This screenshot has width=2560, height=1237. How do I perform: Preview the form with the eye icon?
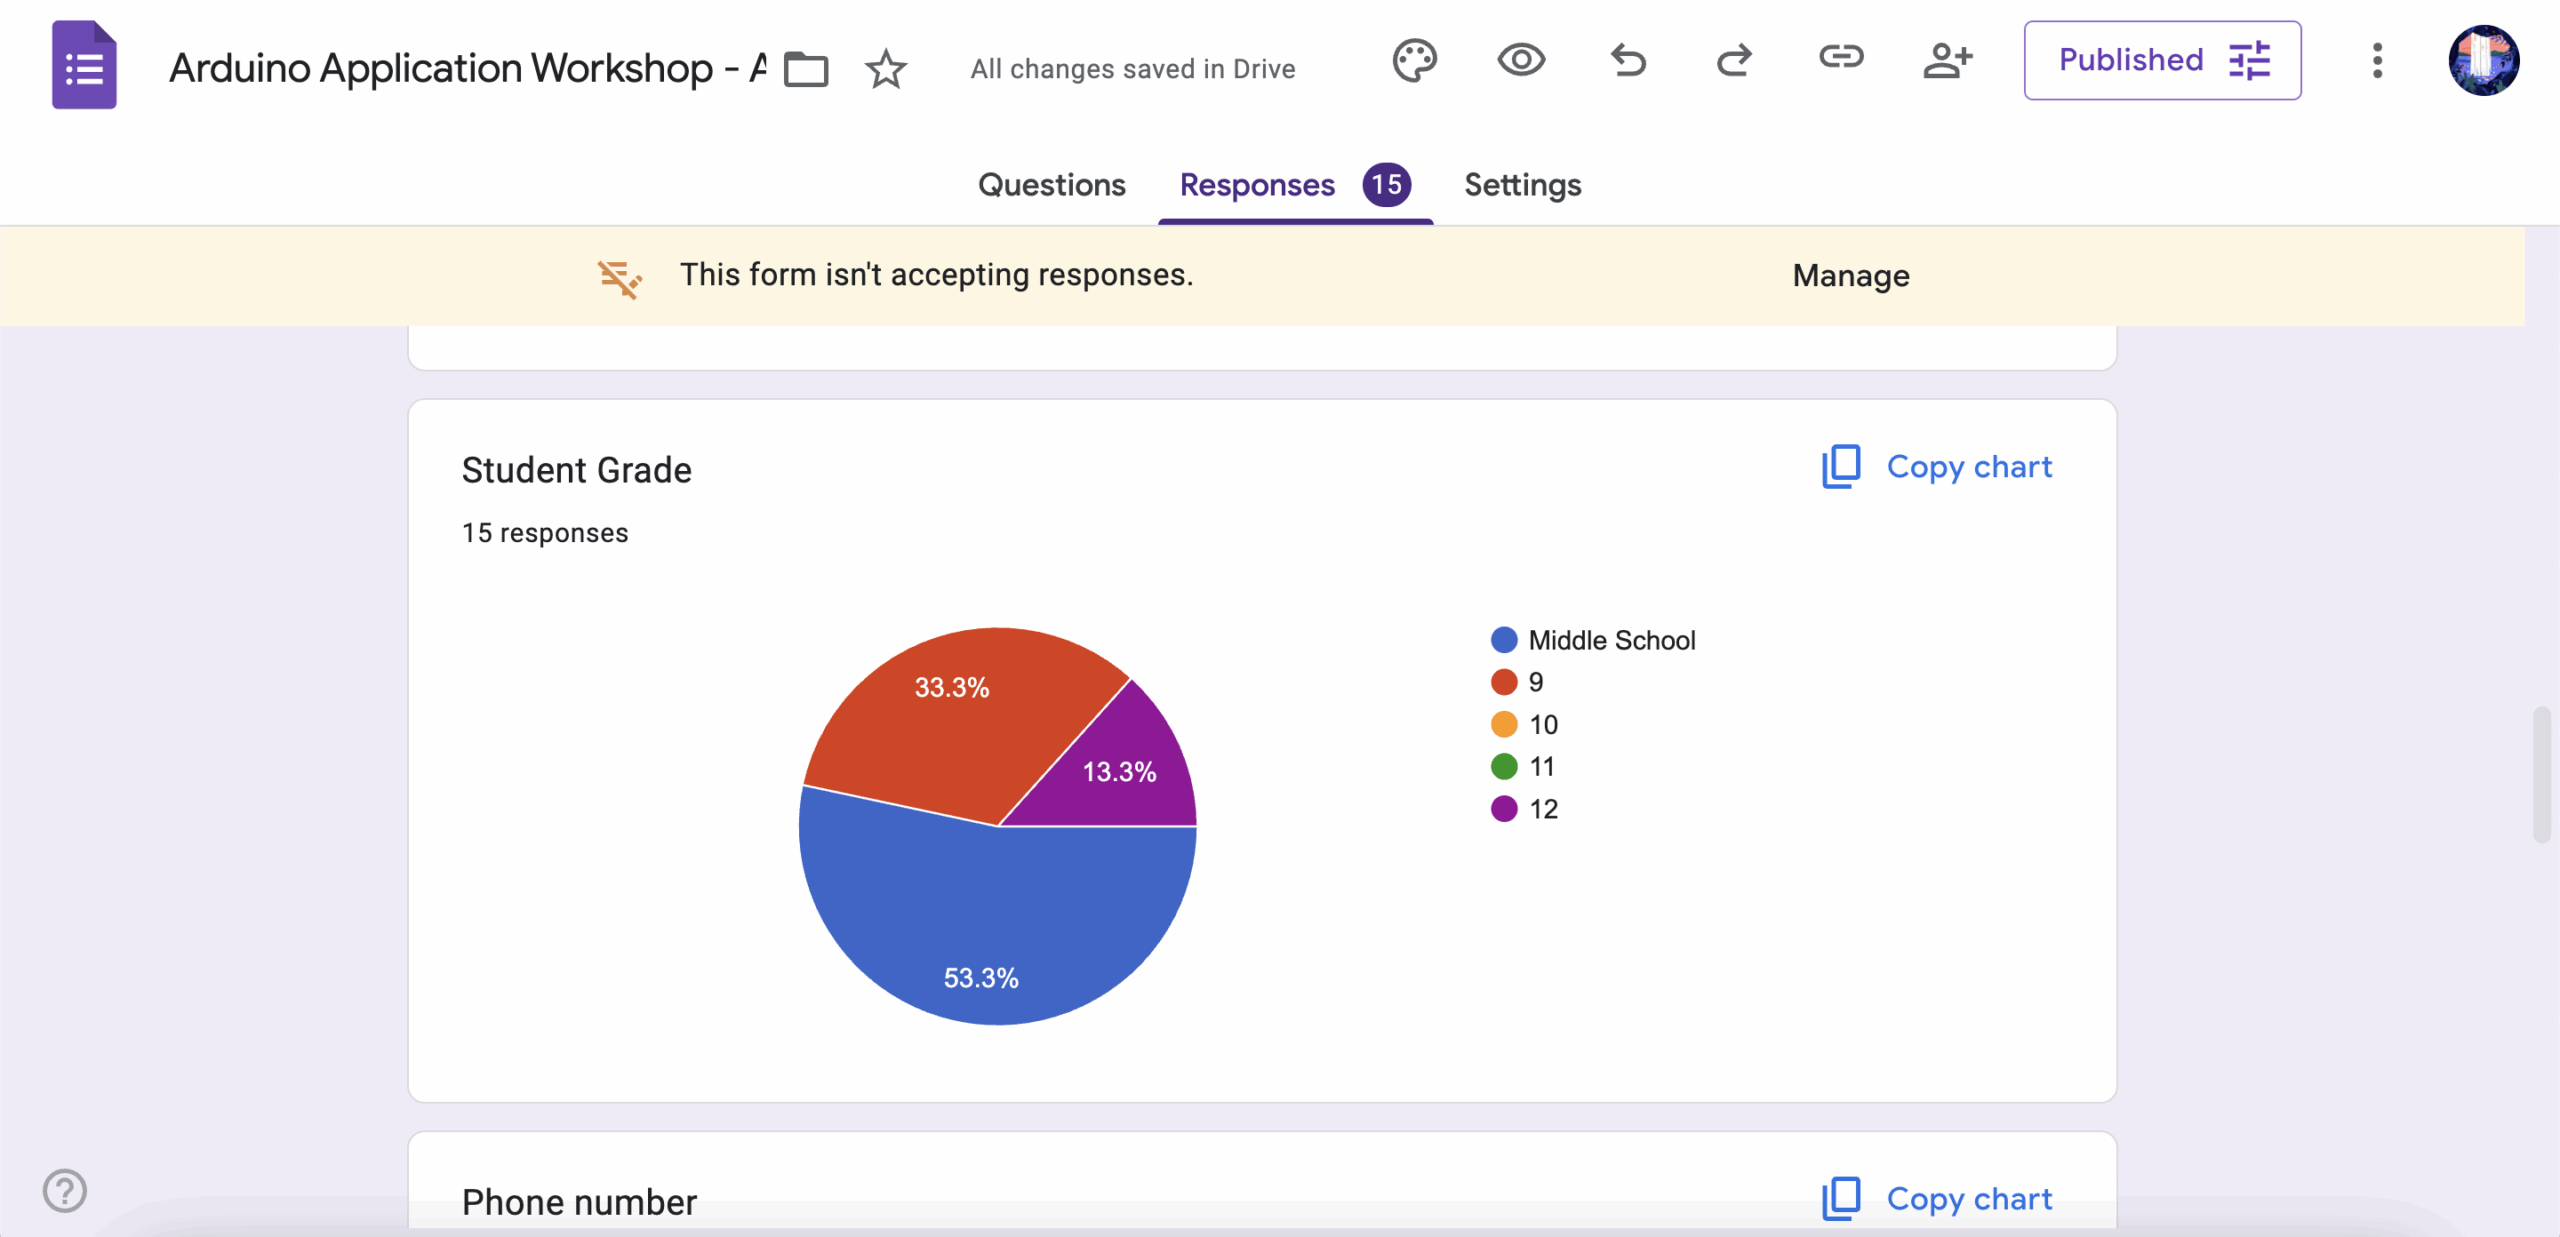pyautogui.click(x=1521, y=60)
